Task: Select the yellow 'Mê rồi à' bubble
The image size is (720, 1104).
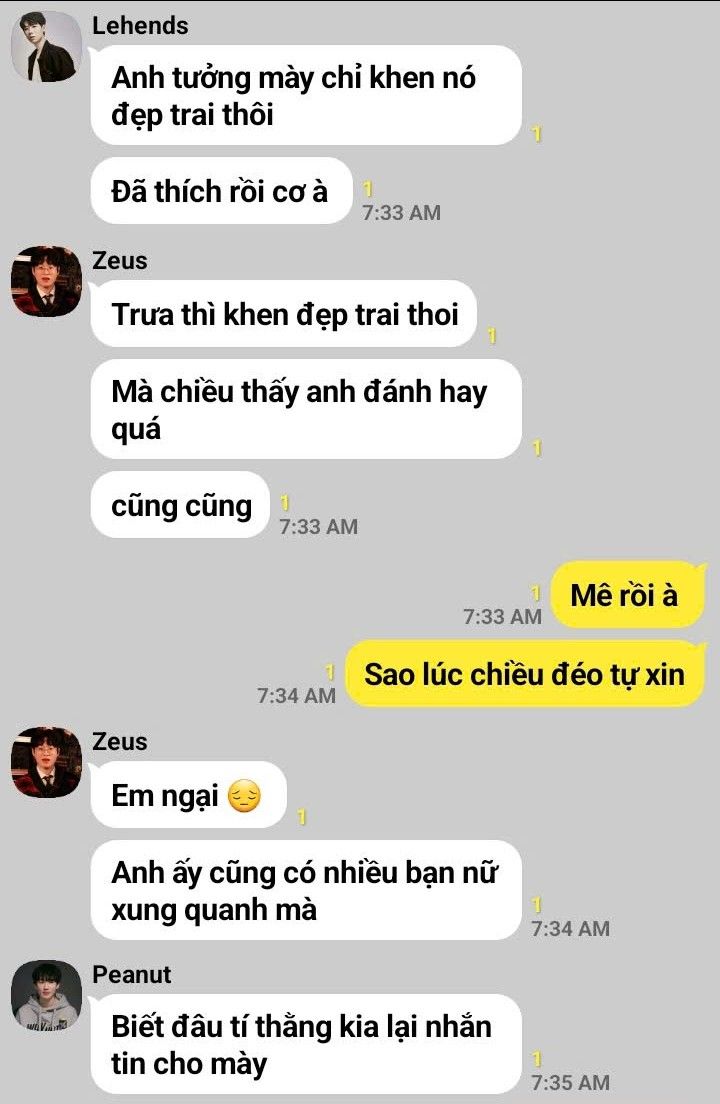Action: (x=627, y=594)
